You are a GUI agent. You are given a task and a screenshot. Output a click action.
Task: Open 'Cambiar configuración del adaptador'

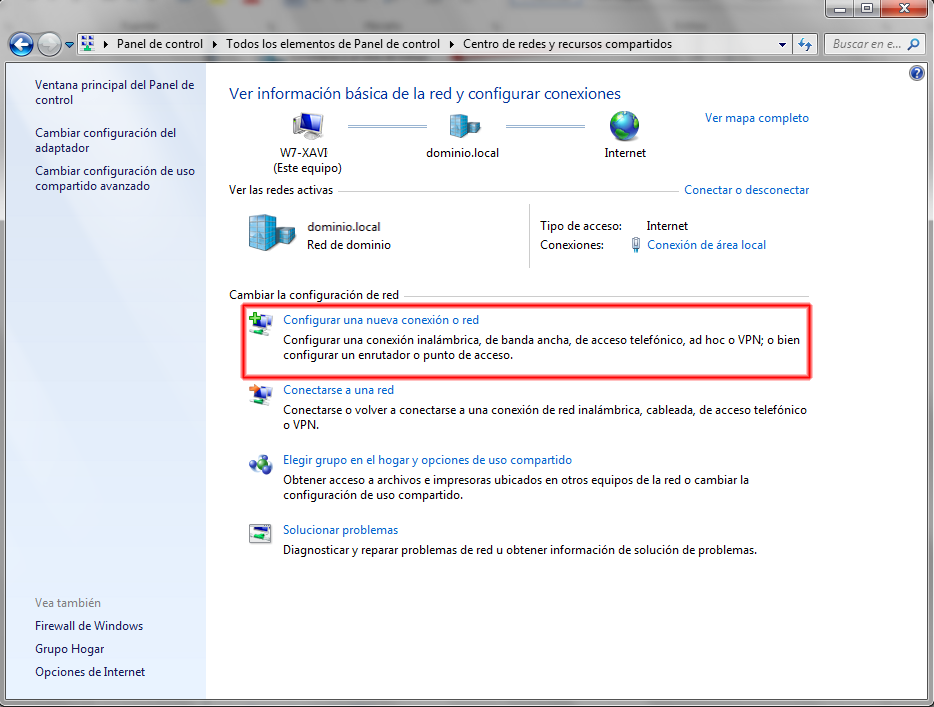[105, 140]
